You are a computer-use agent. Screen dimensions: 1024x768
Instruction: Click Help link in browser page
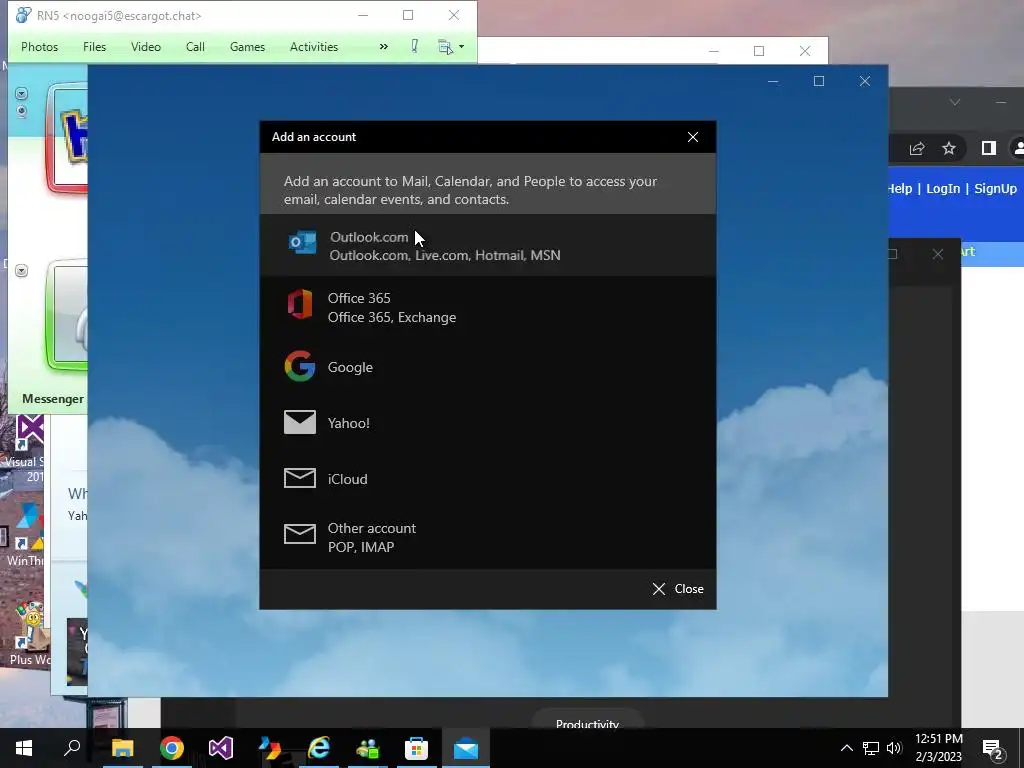900,189
